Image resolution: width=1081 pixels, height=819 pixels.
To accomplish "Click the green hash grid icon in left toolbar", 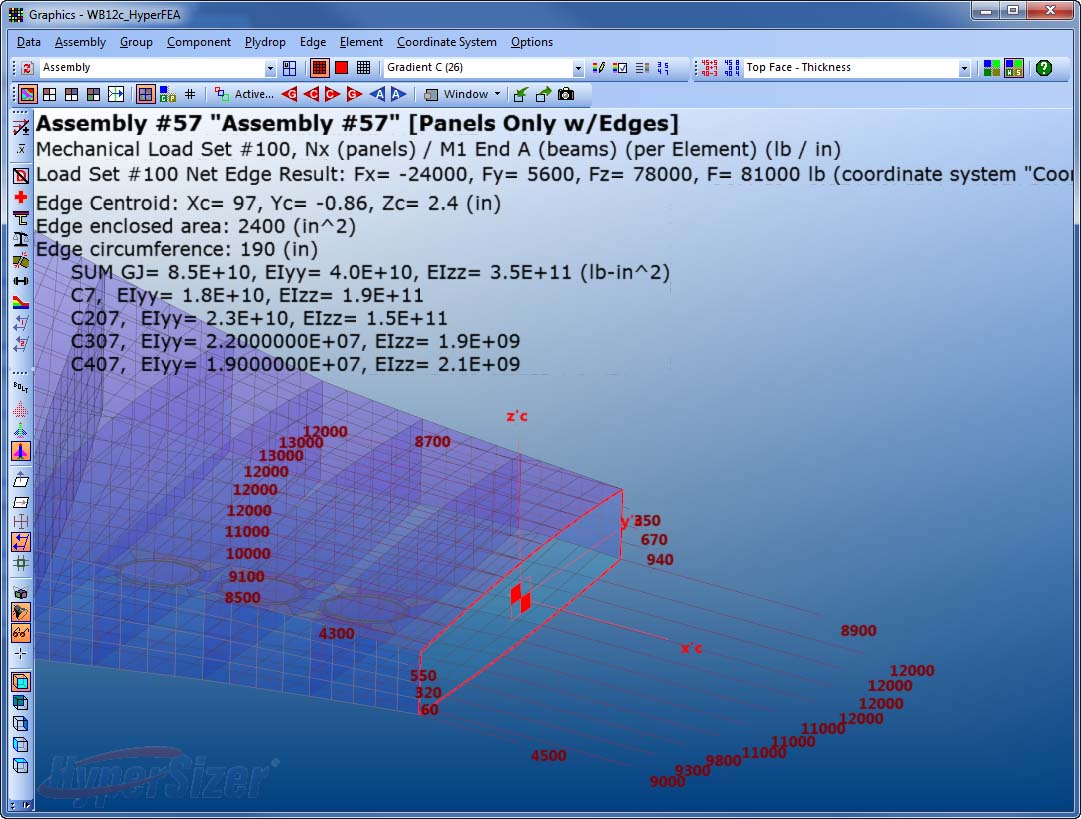I will click(x=21, y=563).
